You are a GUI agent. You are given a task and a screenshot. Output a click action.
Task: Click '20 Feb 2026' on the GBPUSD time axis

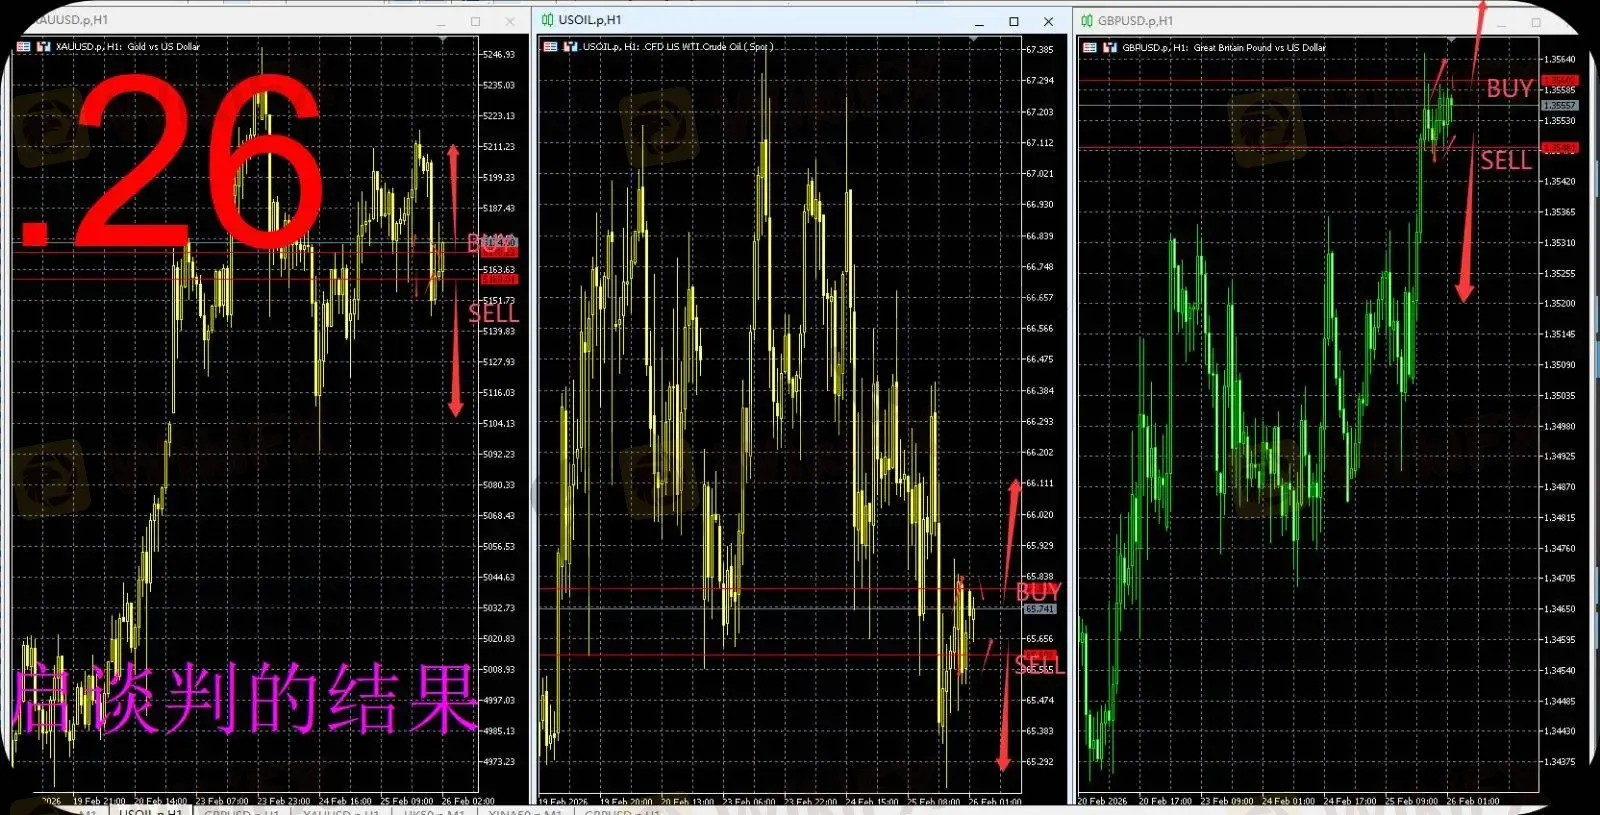point(1102,801)
